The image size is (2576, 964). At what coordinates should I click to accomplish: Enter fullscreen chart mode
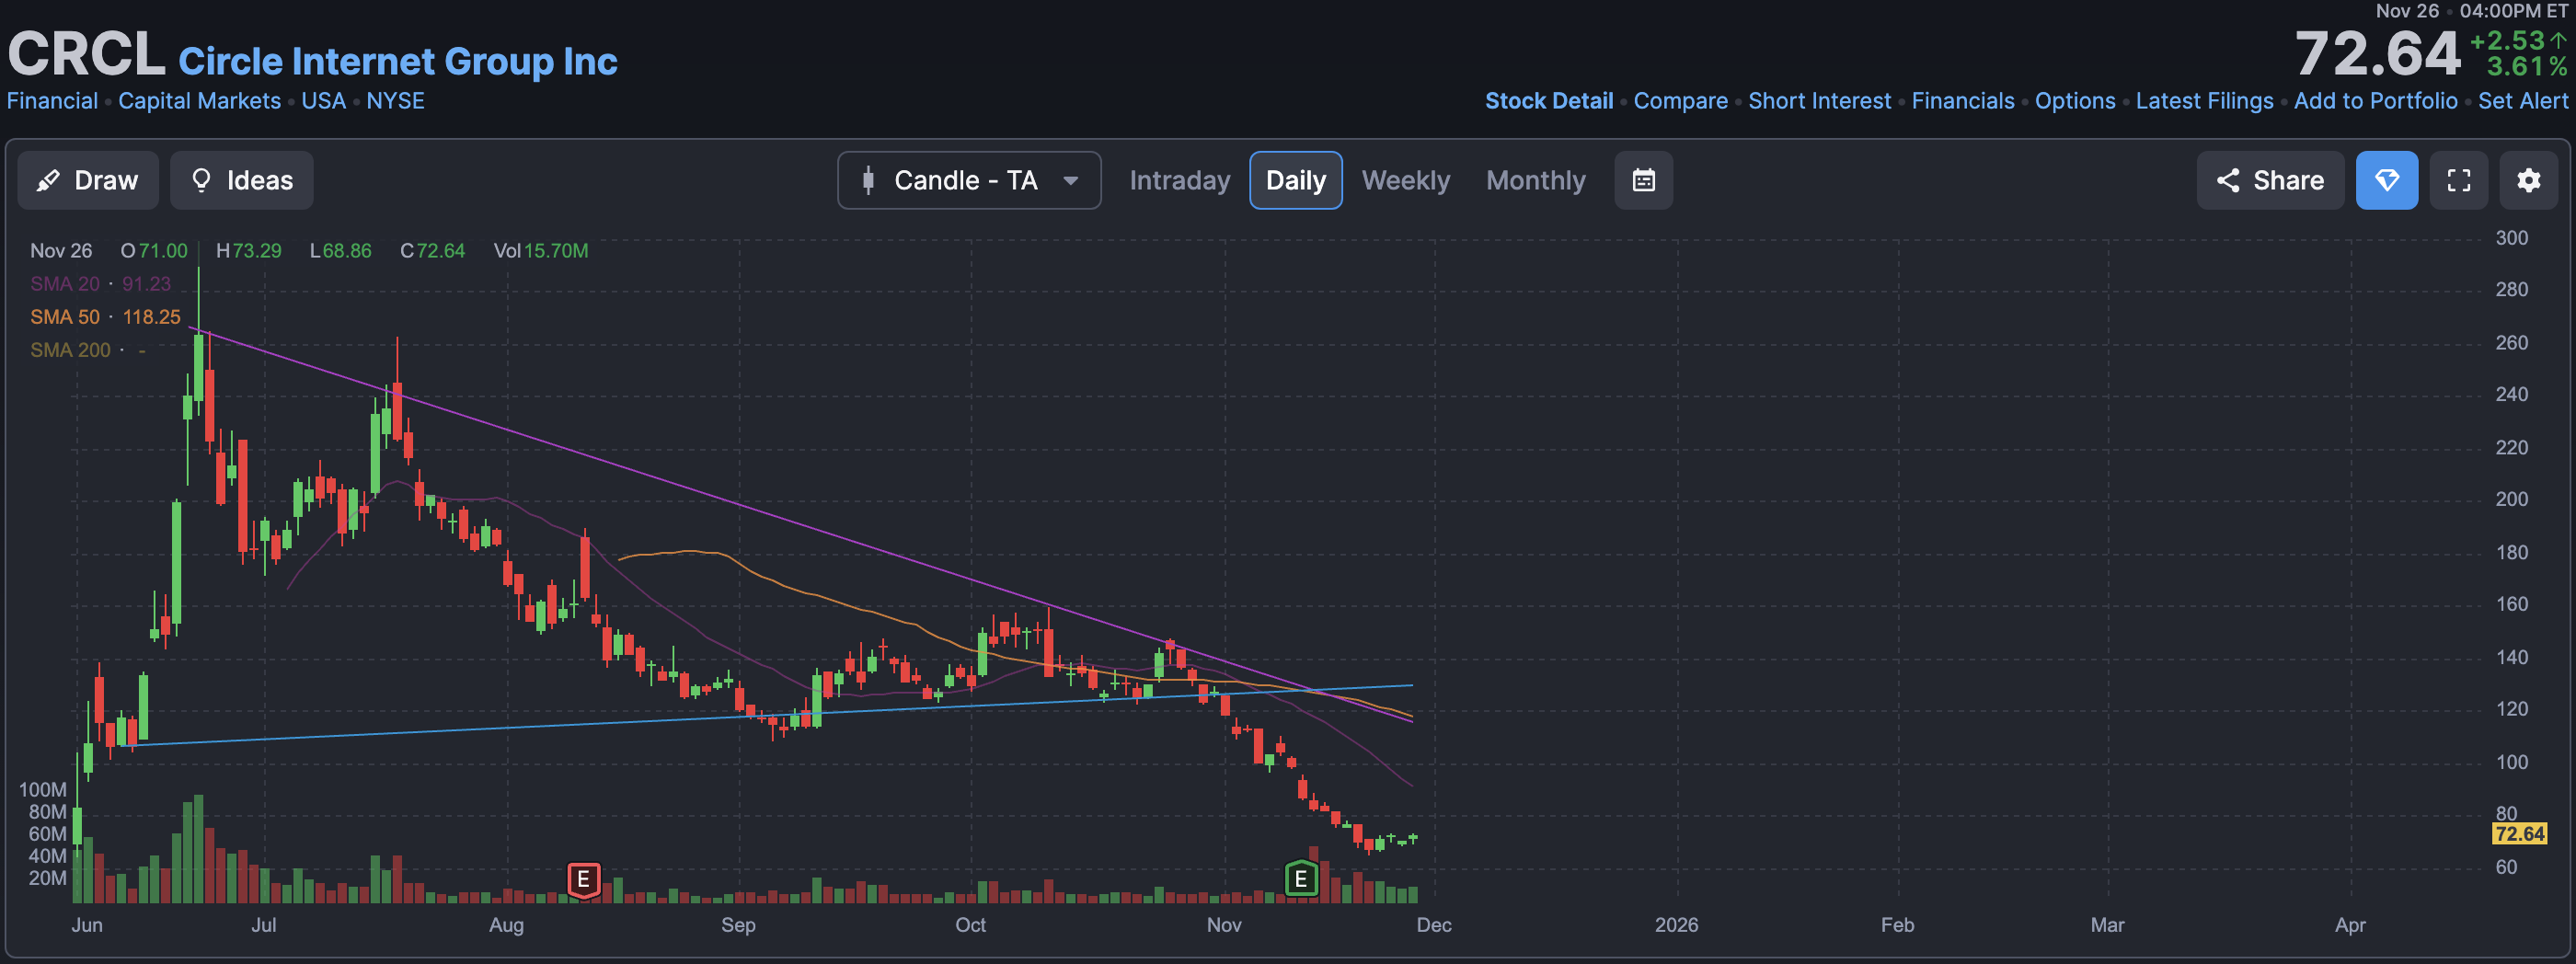(x=2459, y=180)
